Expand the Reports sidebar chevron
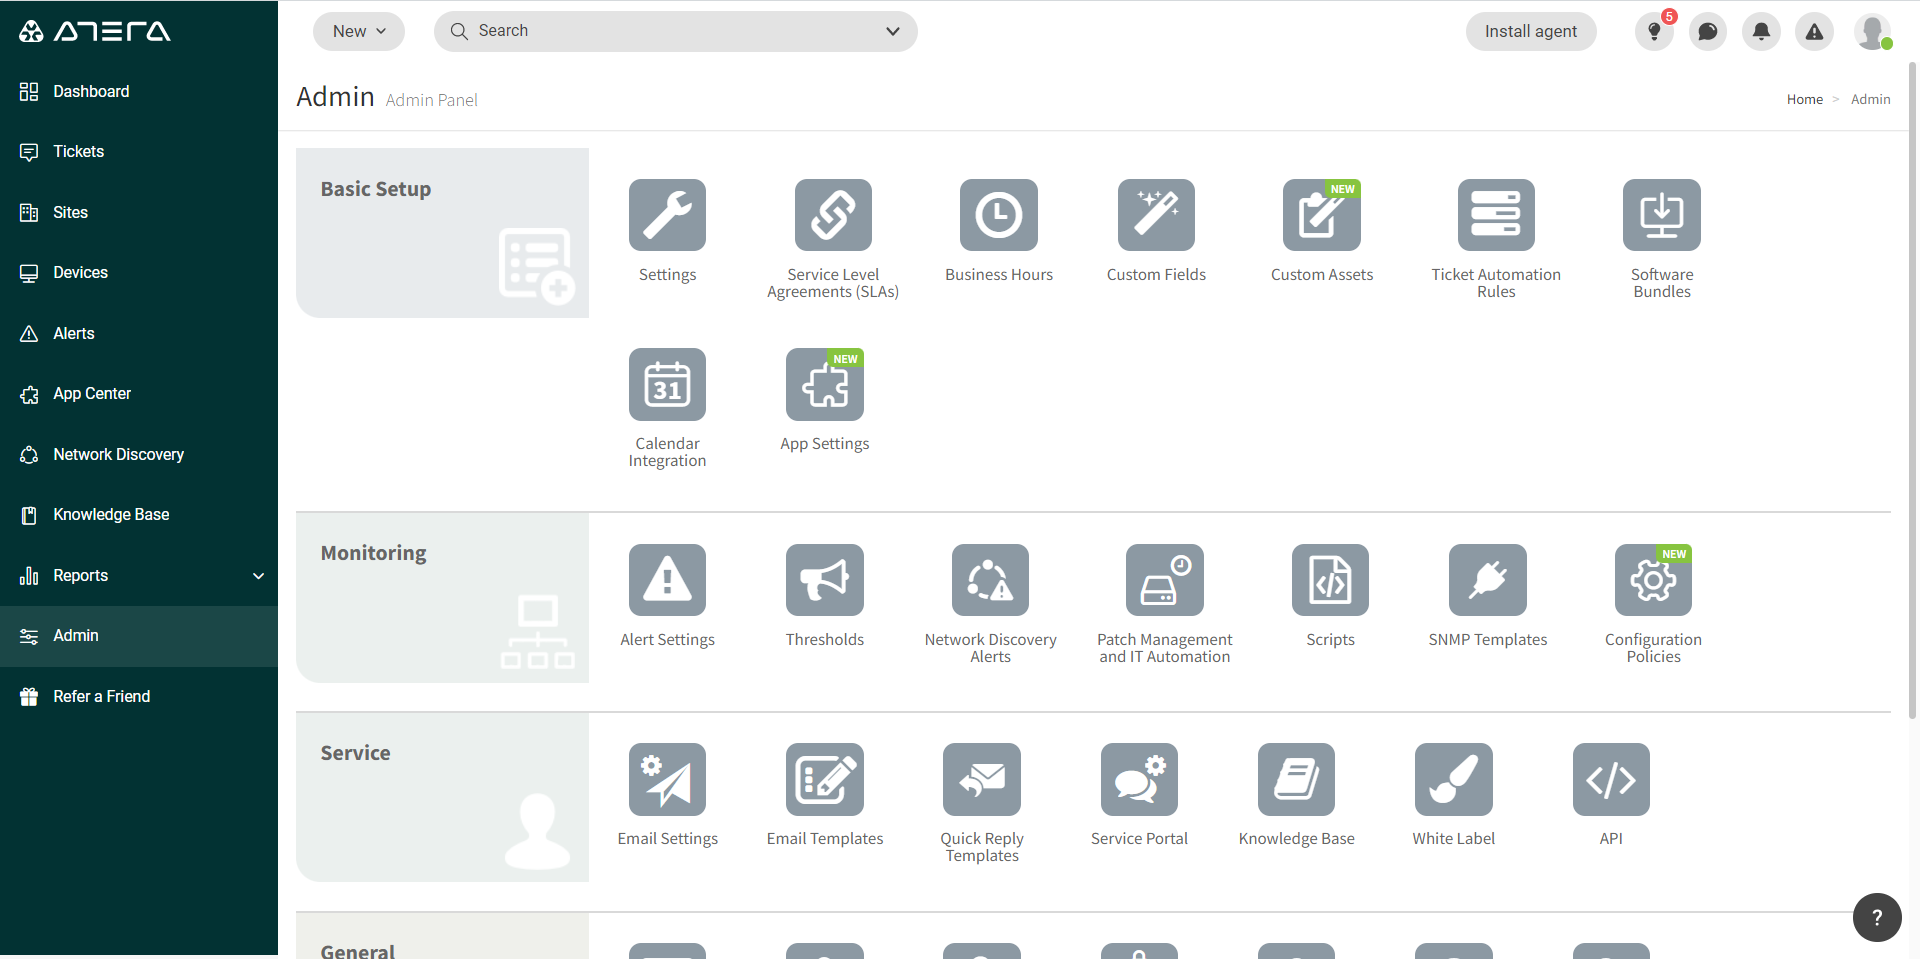The image size is (1920, 959). point(259,576)
